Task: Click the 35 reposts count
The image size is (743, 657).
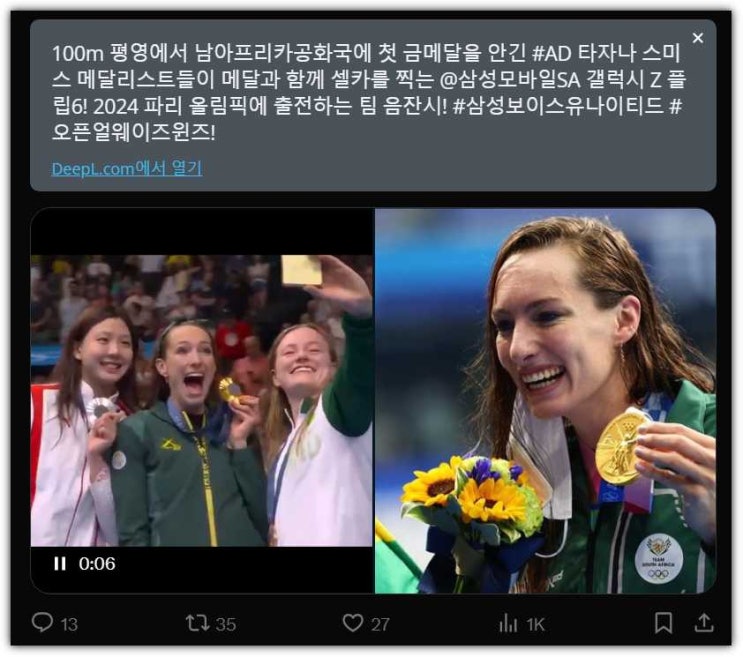Action: (226, 624)
